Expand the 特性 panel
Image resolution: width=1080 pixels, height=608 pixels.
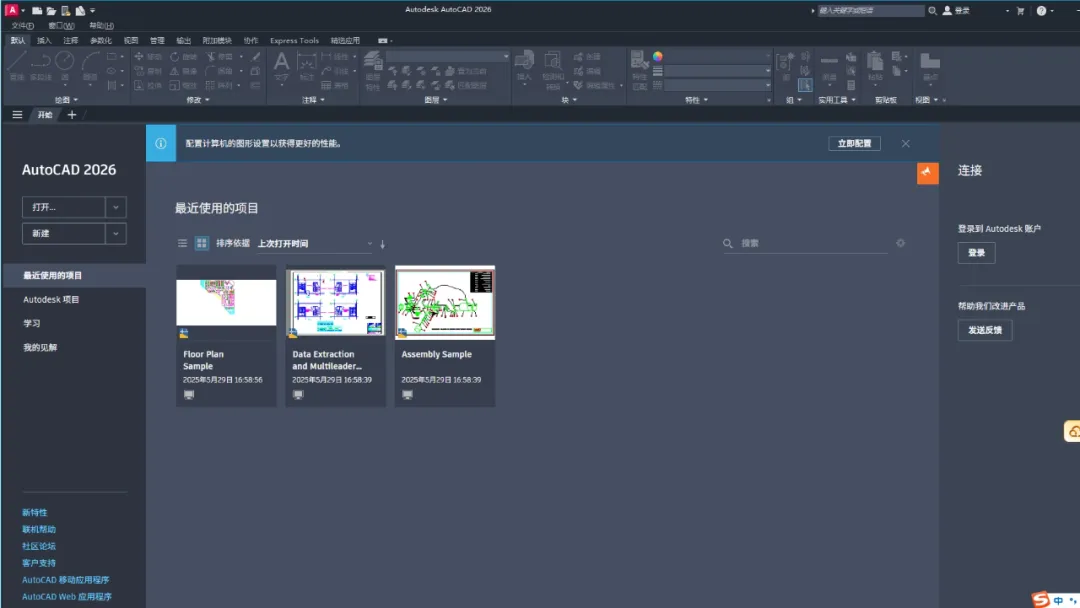(x=696, y=100)
